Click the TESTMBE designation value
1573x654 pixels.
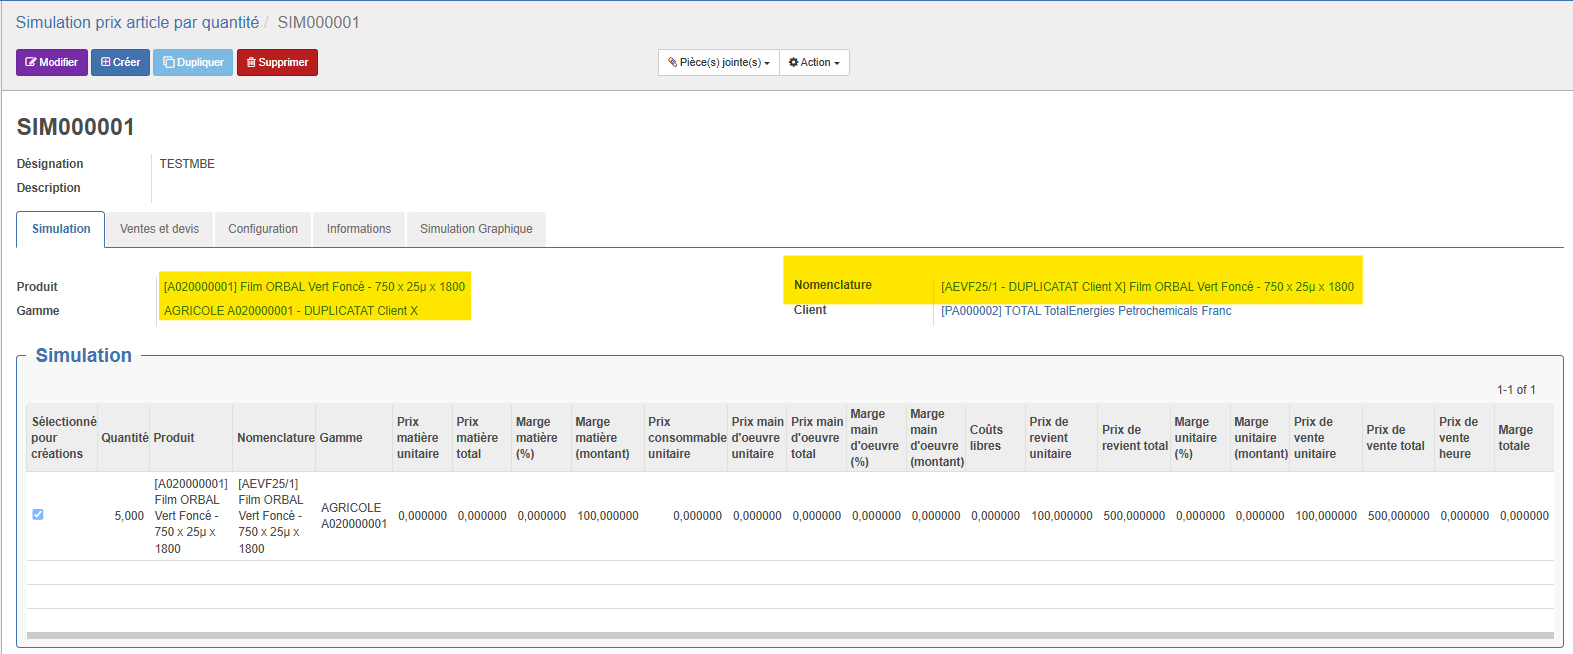(187, 164)
